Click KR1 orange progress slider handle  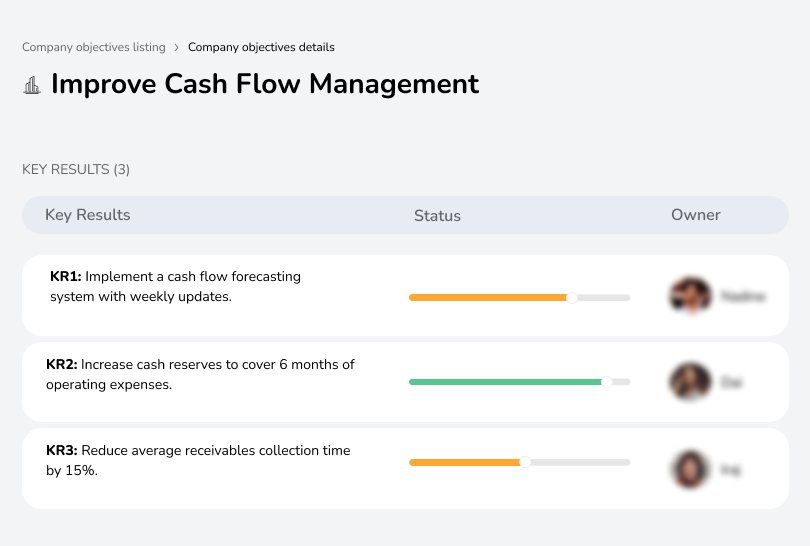pyautogui.click(x=572, y=298)
